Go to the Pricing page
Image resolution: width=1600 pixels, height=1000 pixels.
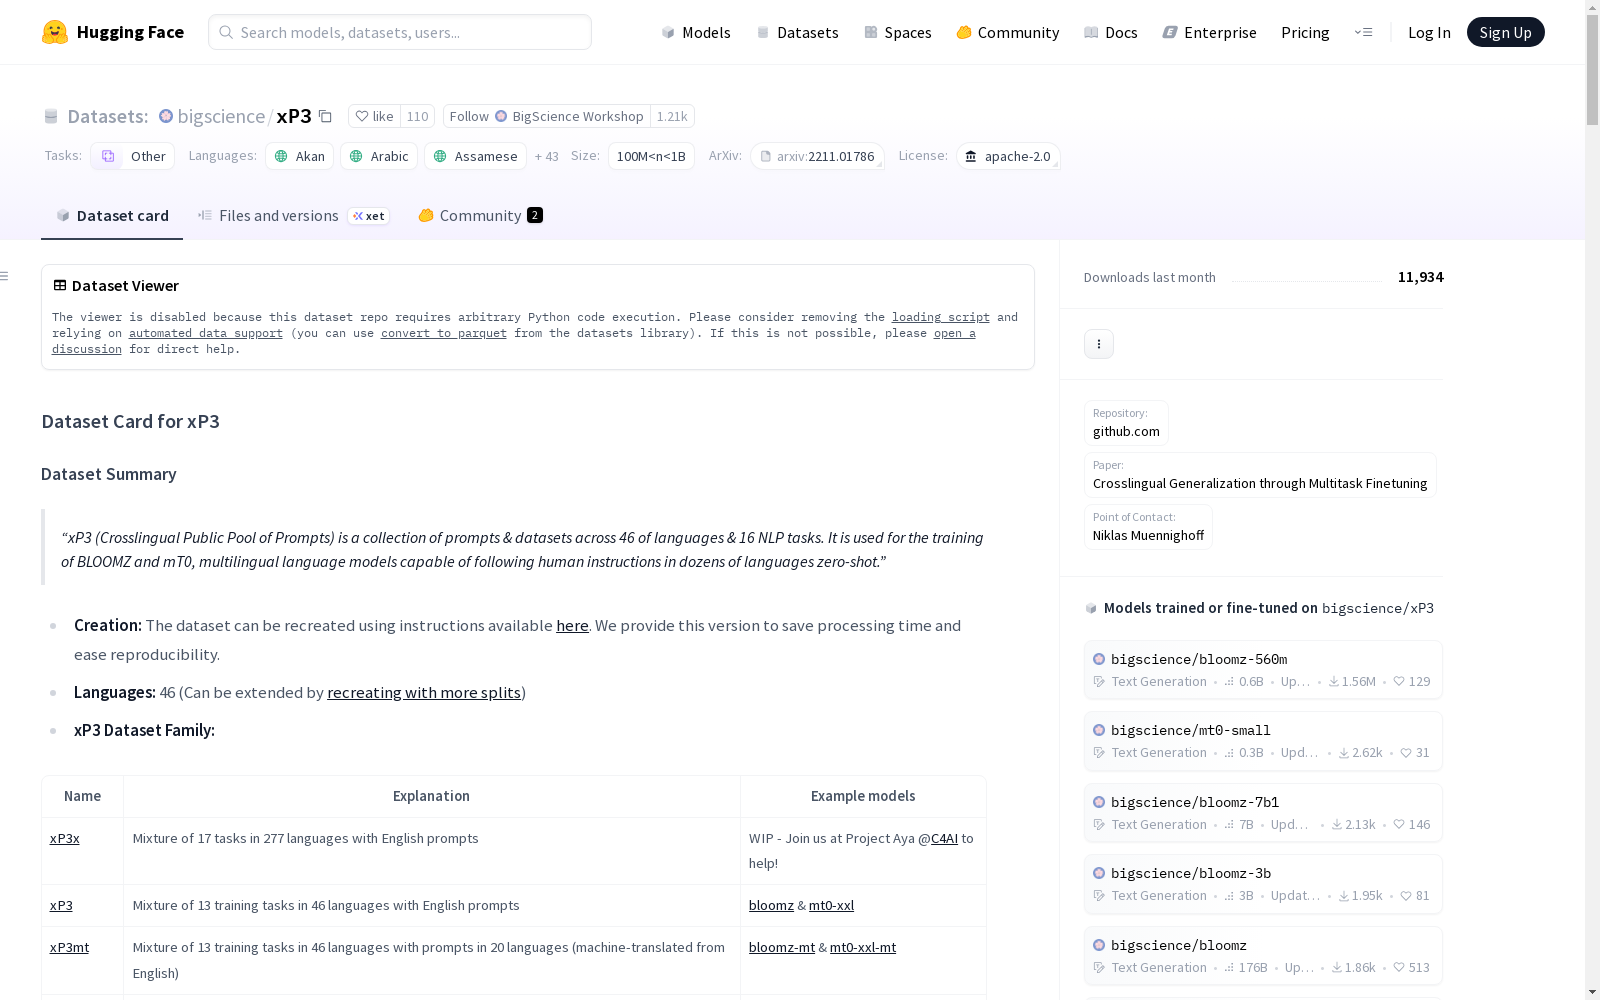[1305, 32]
